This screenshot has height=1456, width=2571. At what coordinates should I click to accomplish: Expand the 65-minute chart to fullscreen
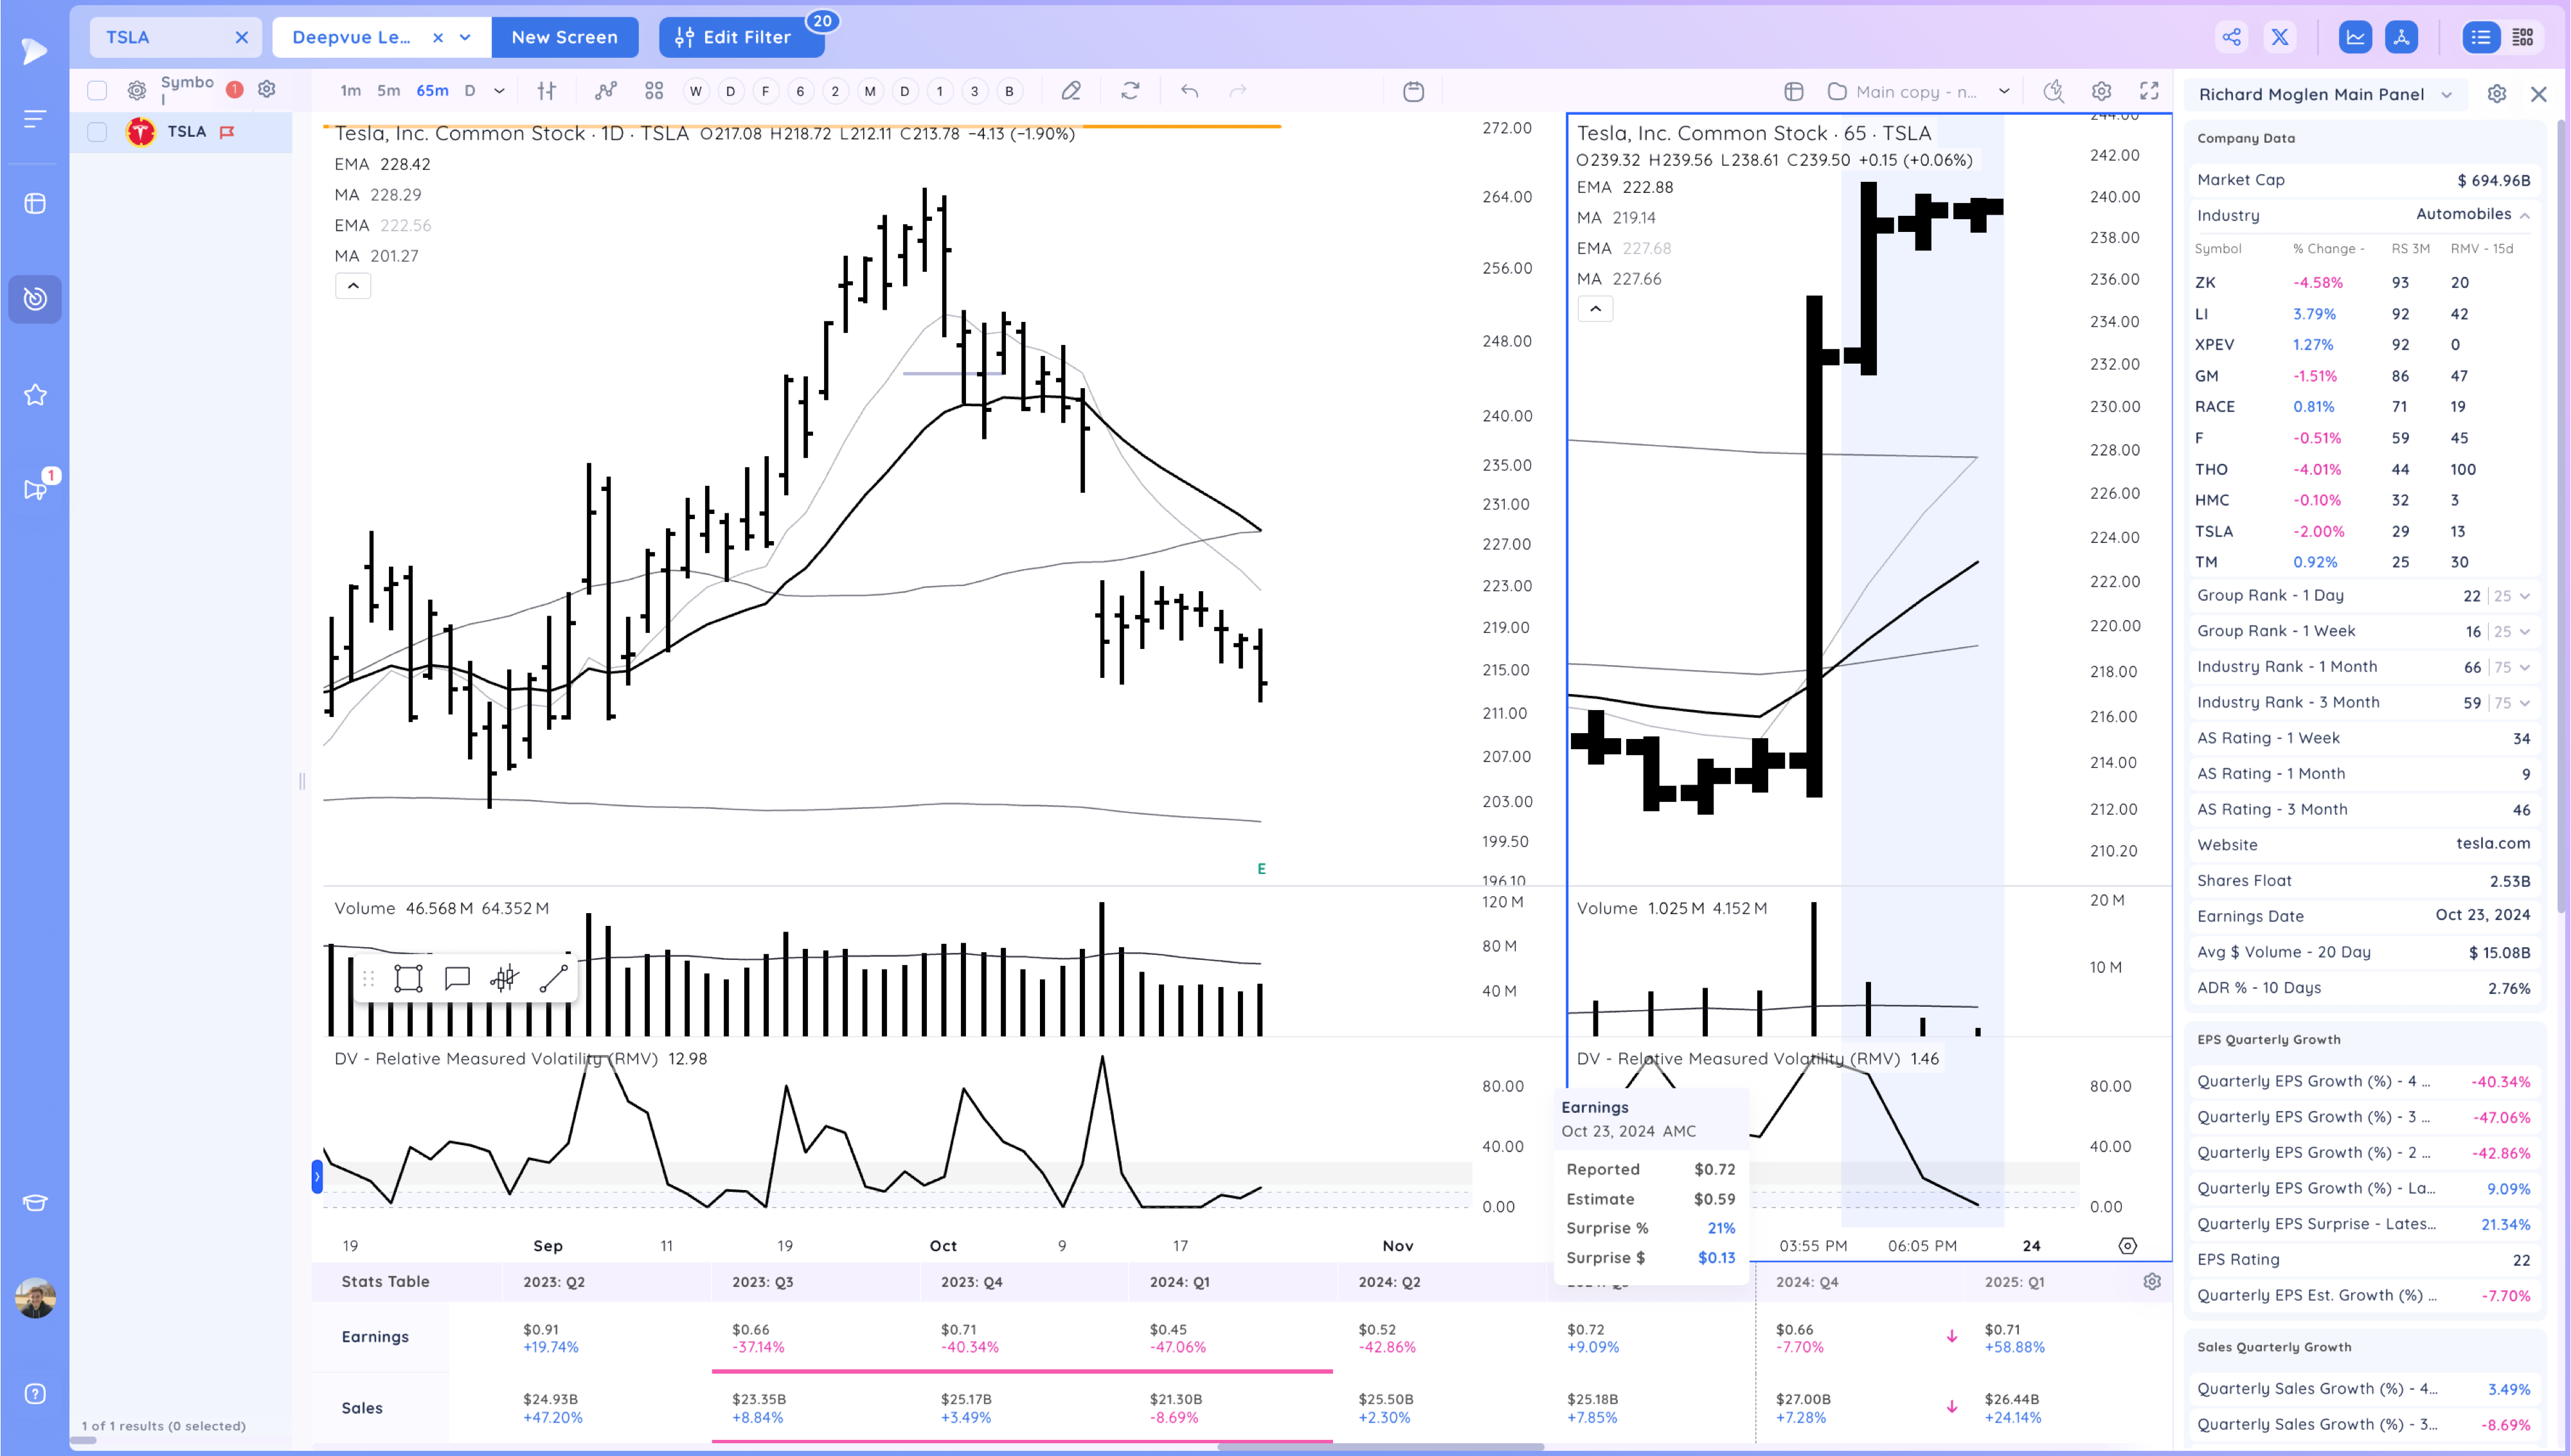[2149, 91]
